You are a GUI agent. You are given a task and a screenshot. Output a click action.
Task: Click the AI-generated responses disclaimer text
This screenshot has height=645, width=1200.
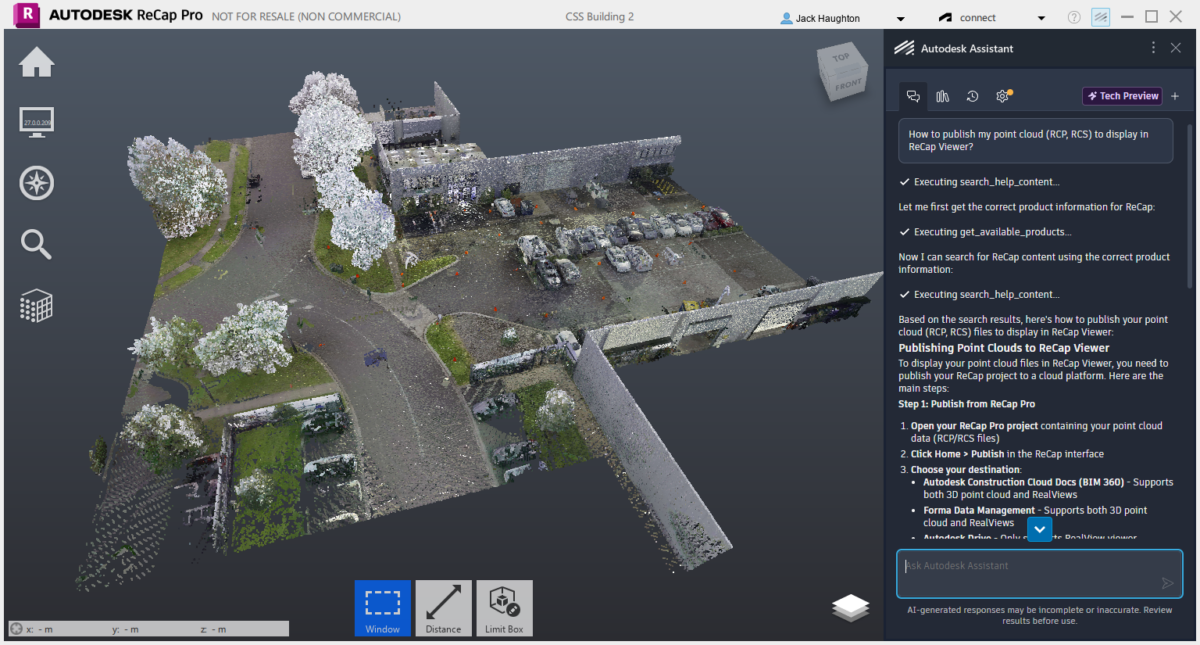coord(1039,615)
